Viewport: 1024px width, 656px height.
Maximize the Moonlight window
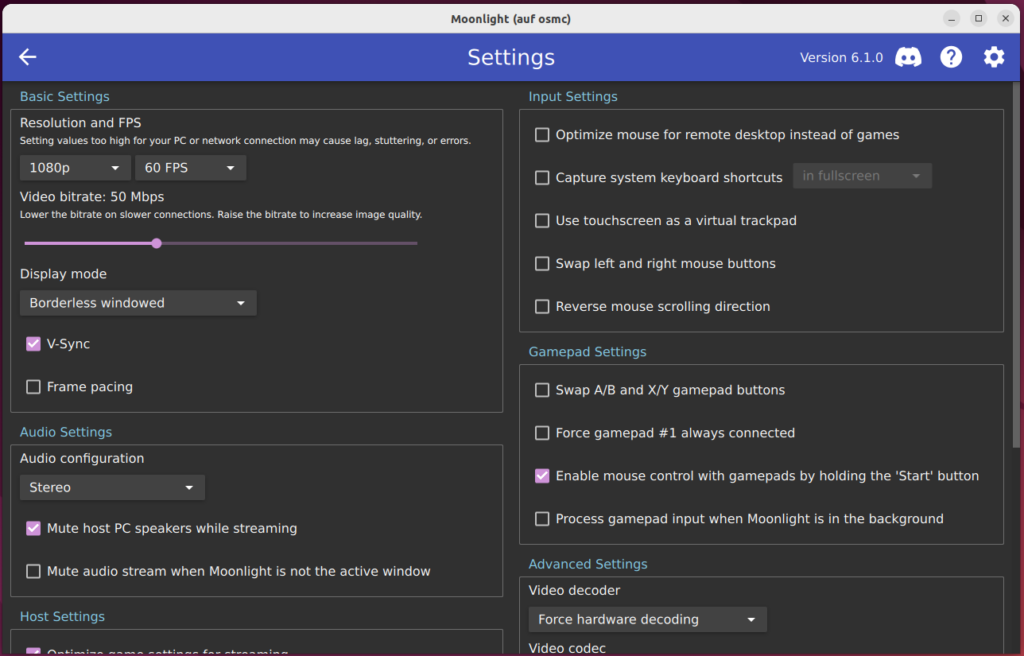(978, 18)
